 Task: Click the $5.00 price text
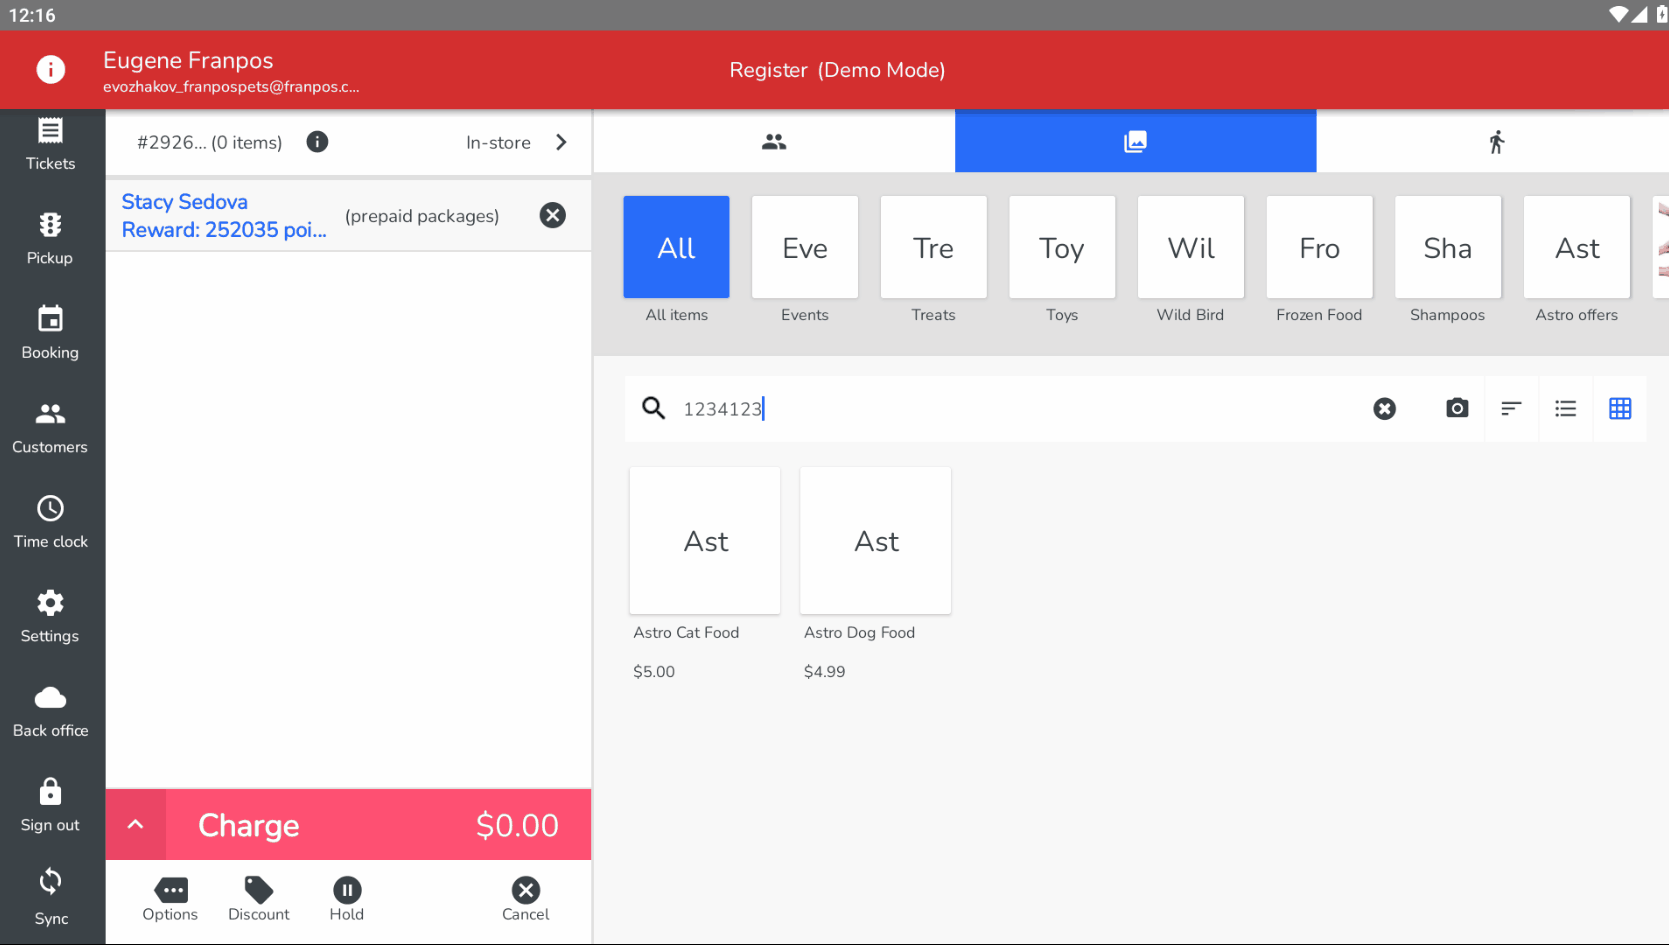coord(654,672)
